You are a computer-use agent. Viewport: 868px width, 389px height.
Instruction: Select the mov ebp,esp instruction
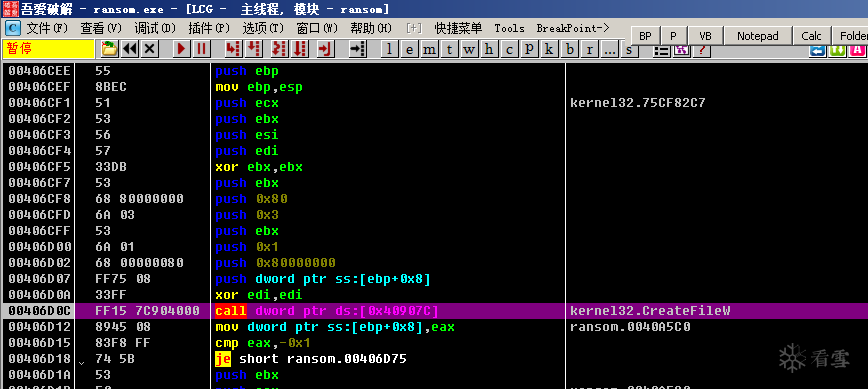(259, 87)
